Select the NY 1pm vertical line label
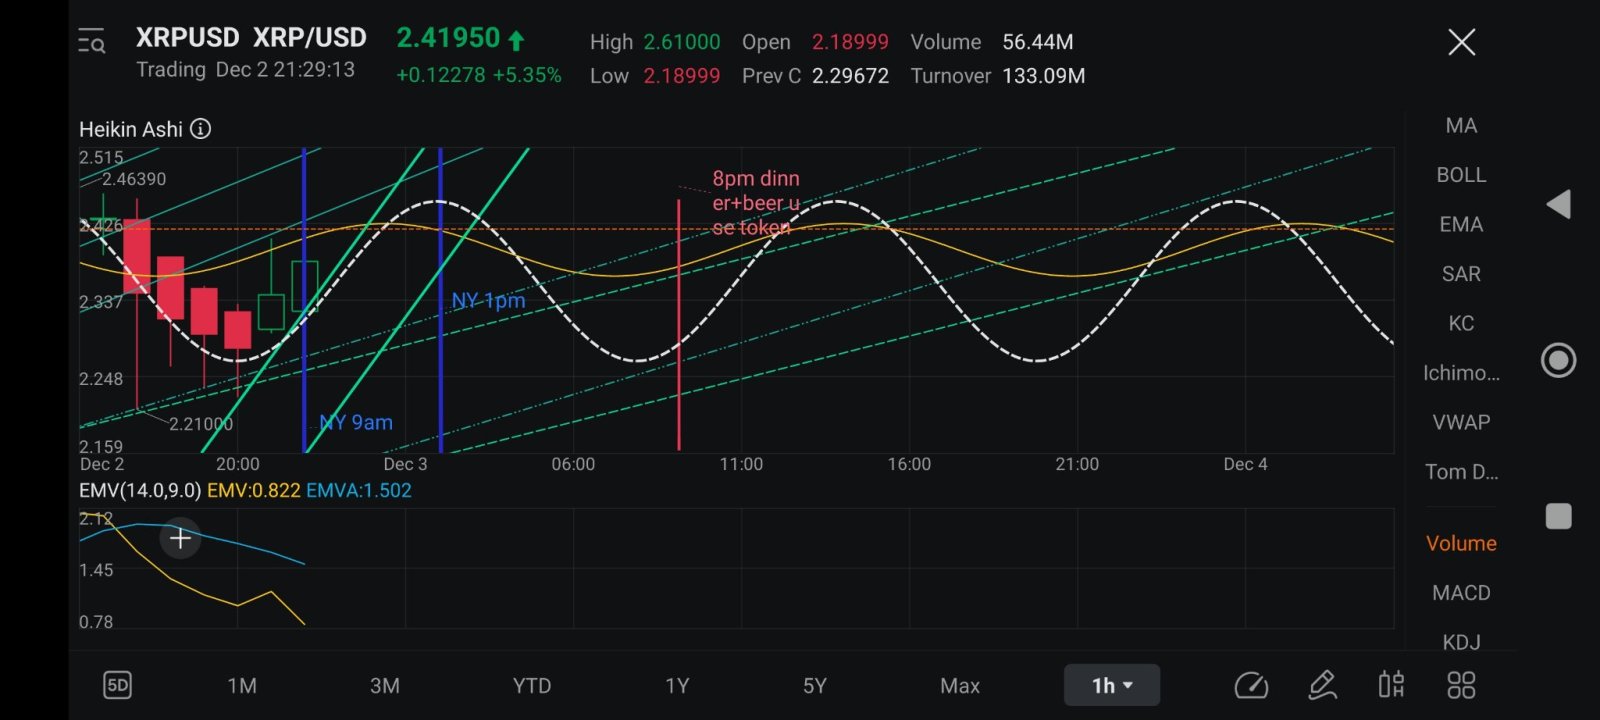Viewport: 1600px width, 720px height. [x=488, y=300]
